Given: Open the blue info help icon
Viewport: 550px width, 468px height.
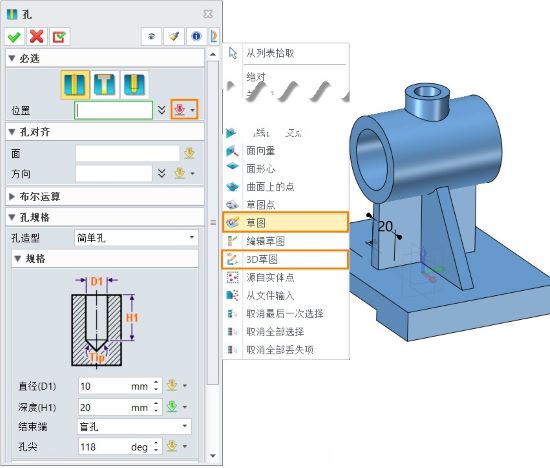Looking at the screenshot, I should point(196,36).
